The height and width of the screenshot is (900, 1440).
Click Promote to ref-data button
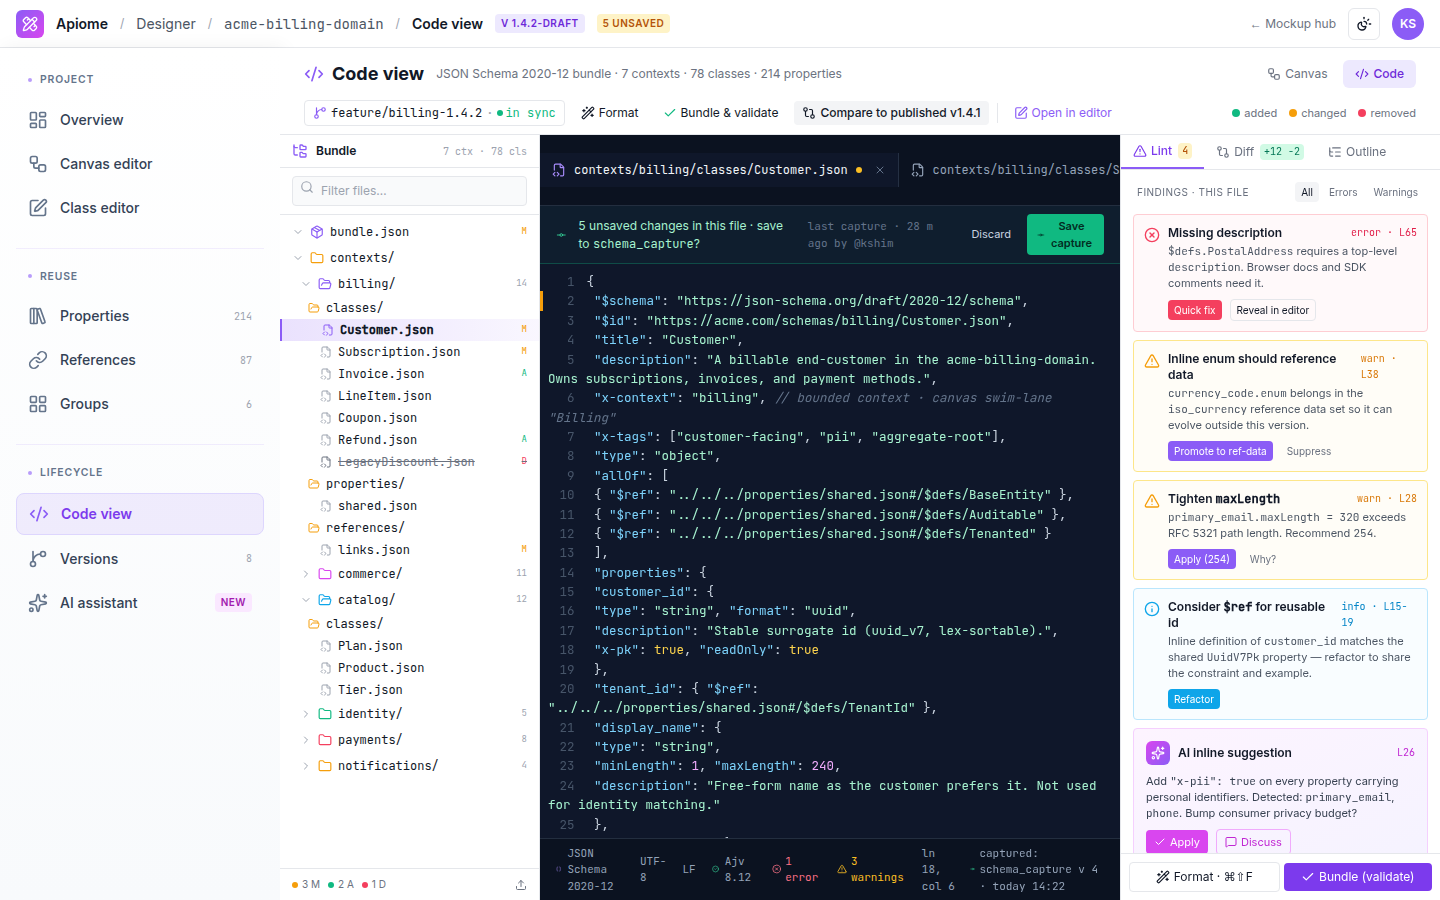tap(1220, 451)
